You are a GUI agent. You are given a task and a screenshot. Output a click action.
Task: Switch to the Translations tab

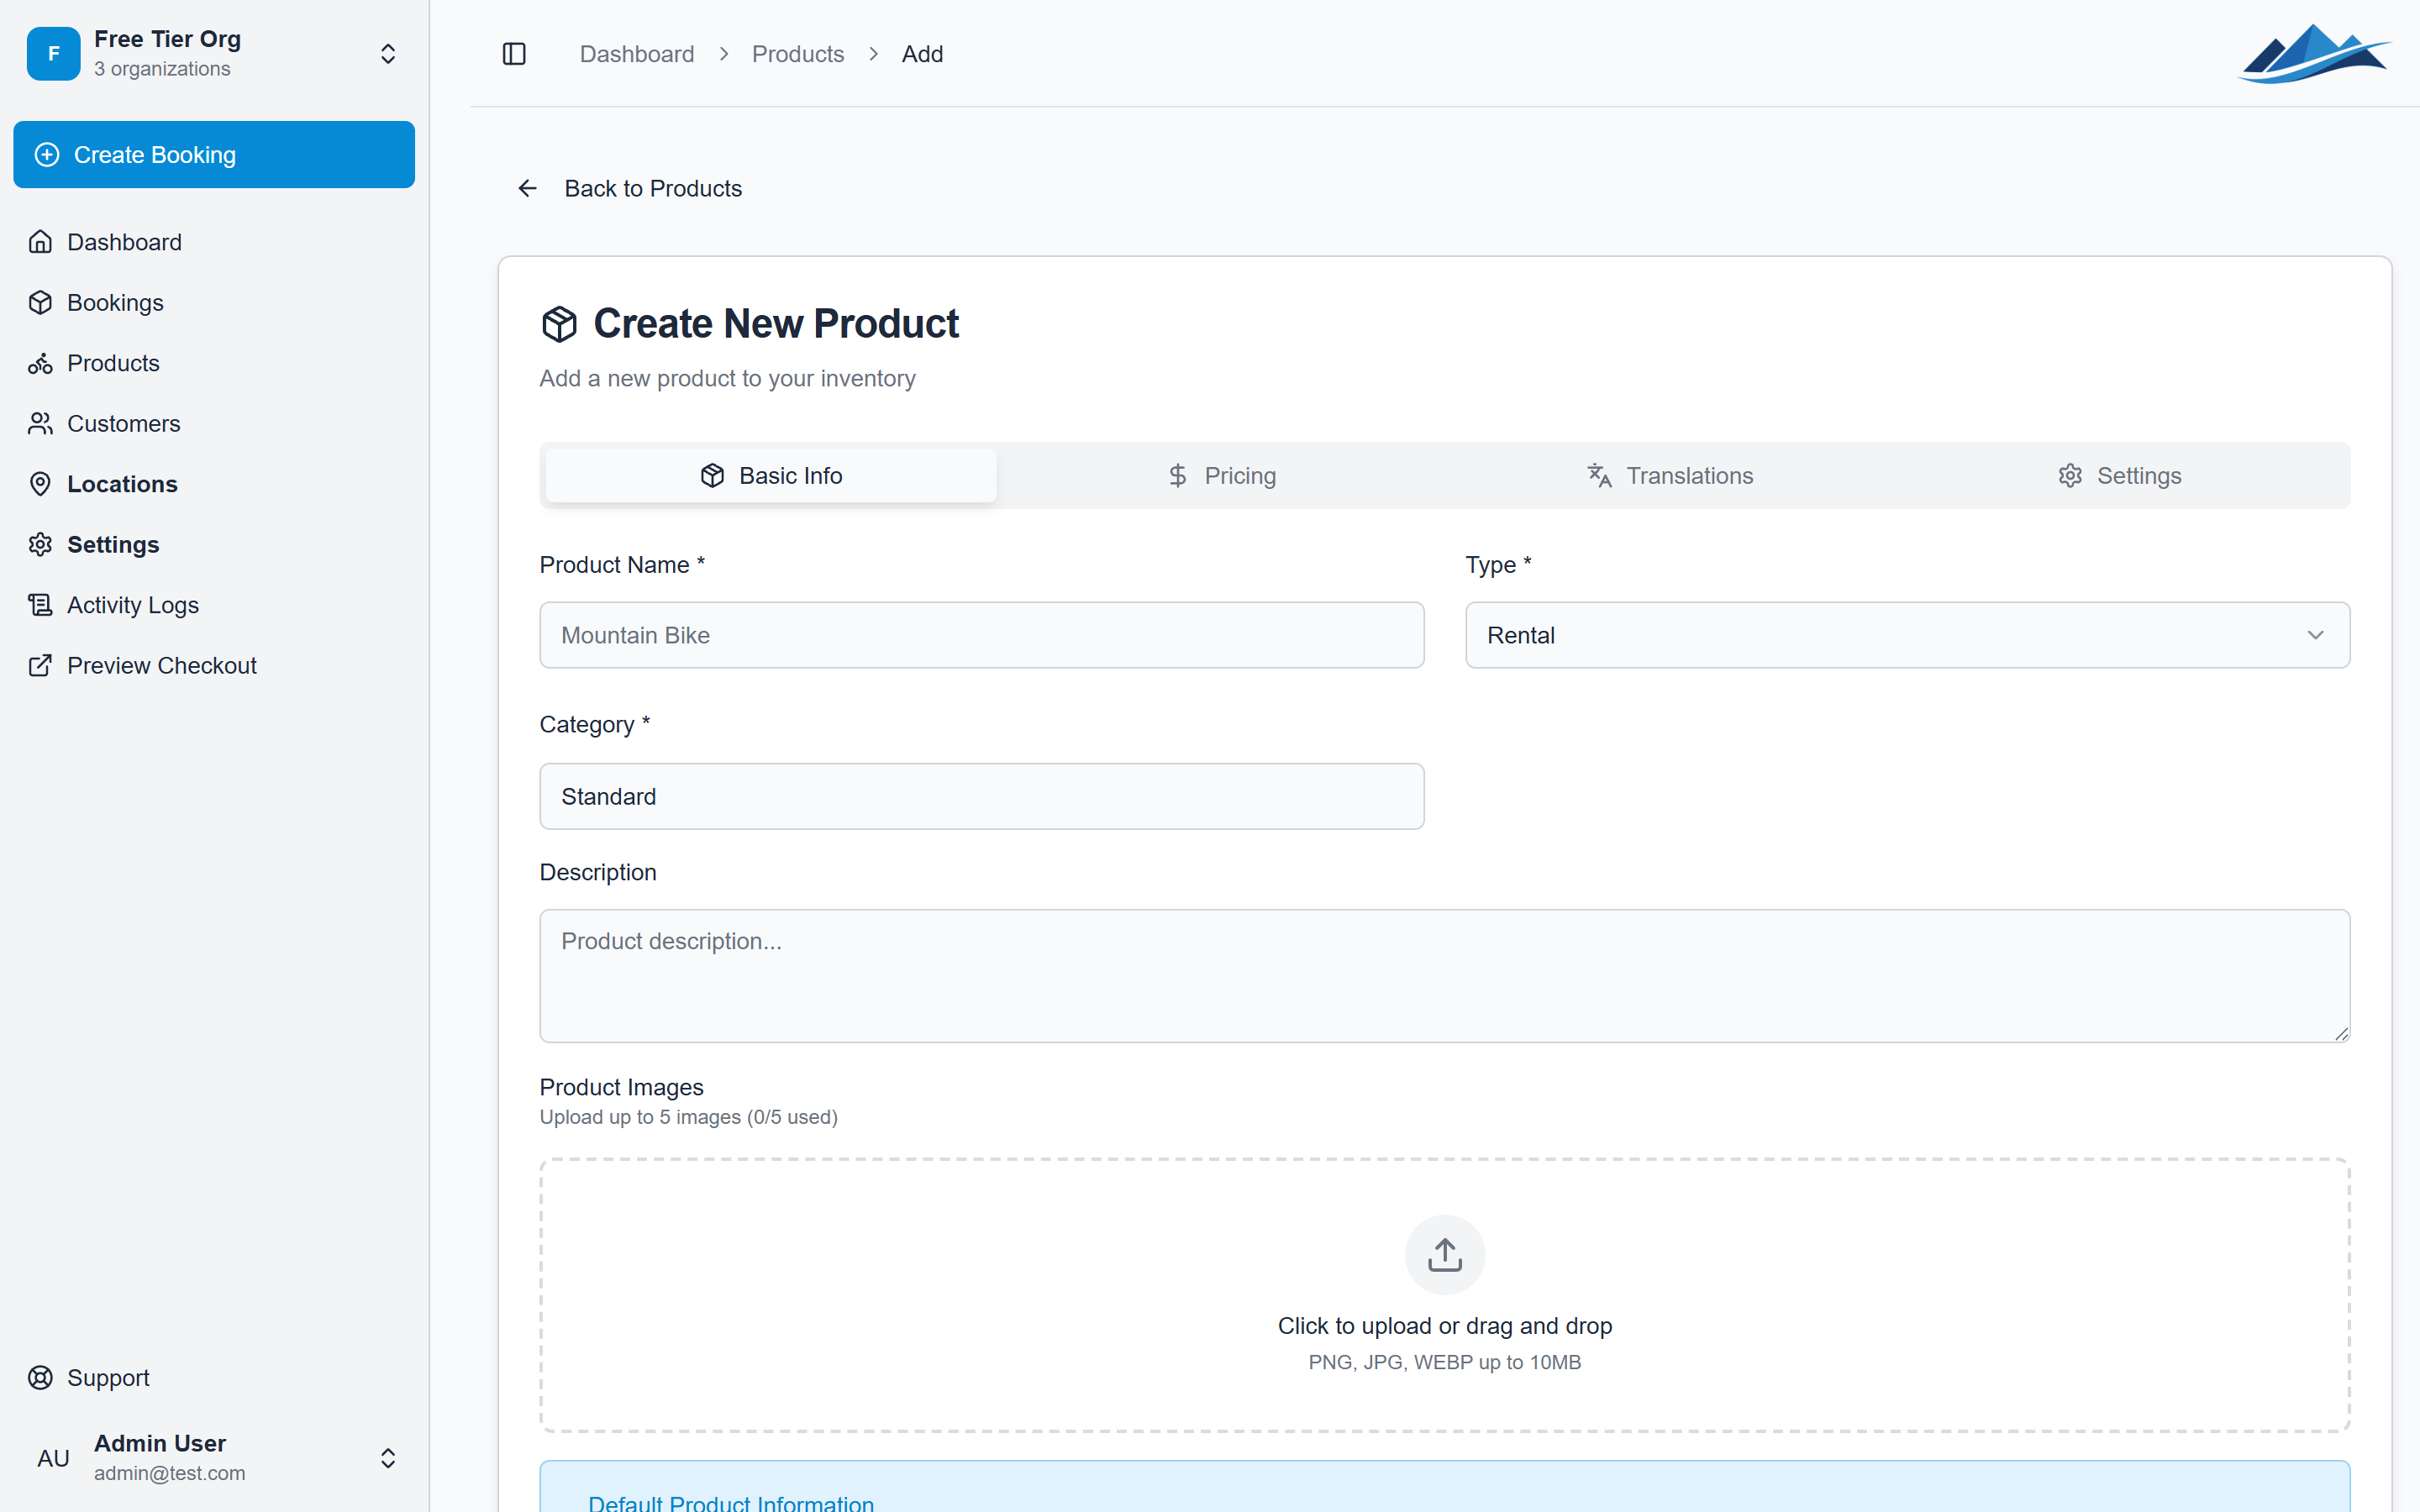tap(1670, 475)
